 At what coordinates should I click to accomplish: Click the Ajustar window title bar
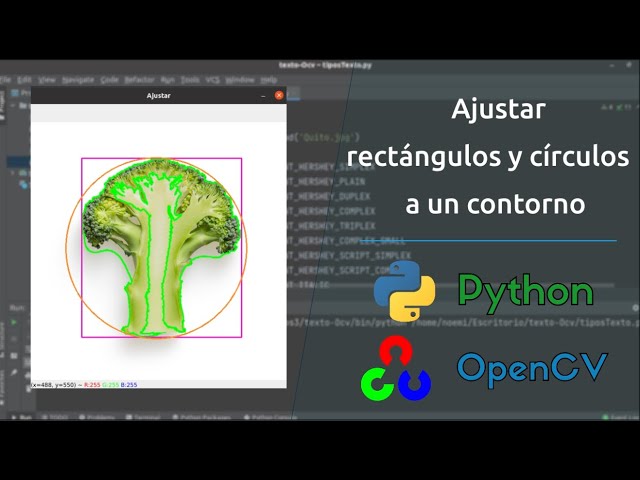click(159, 96)
